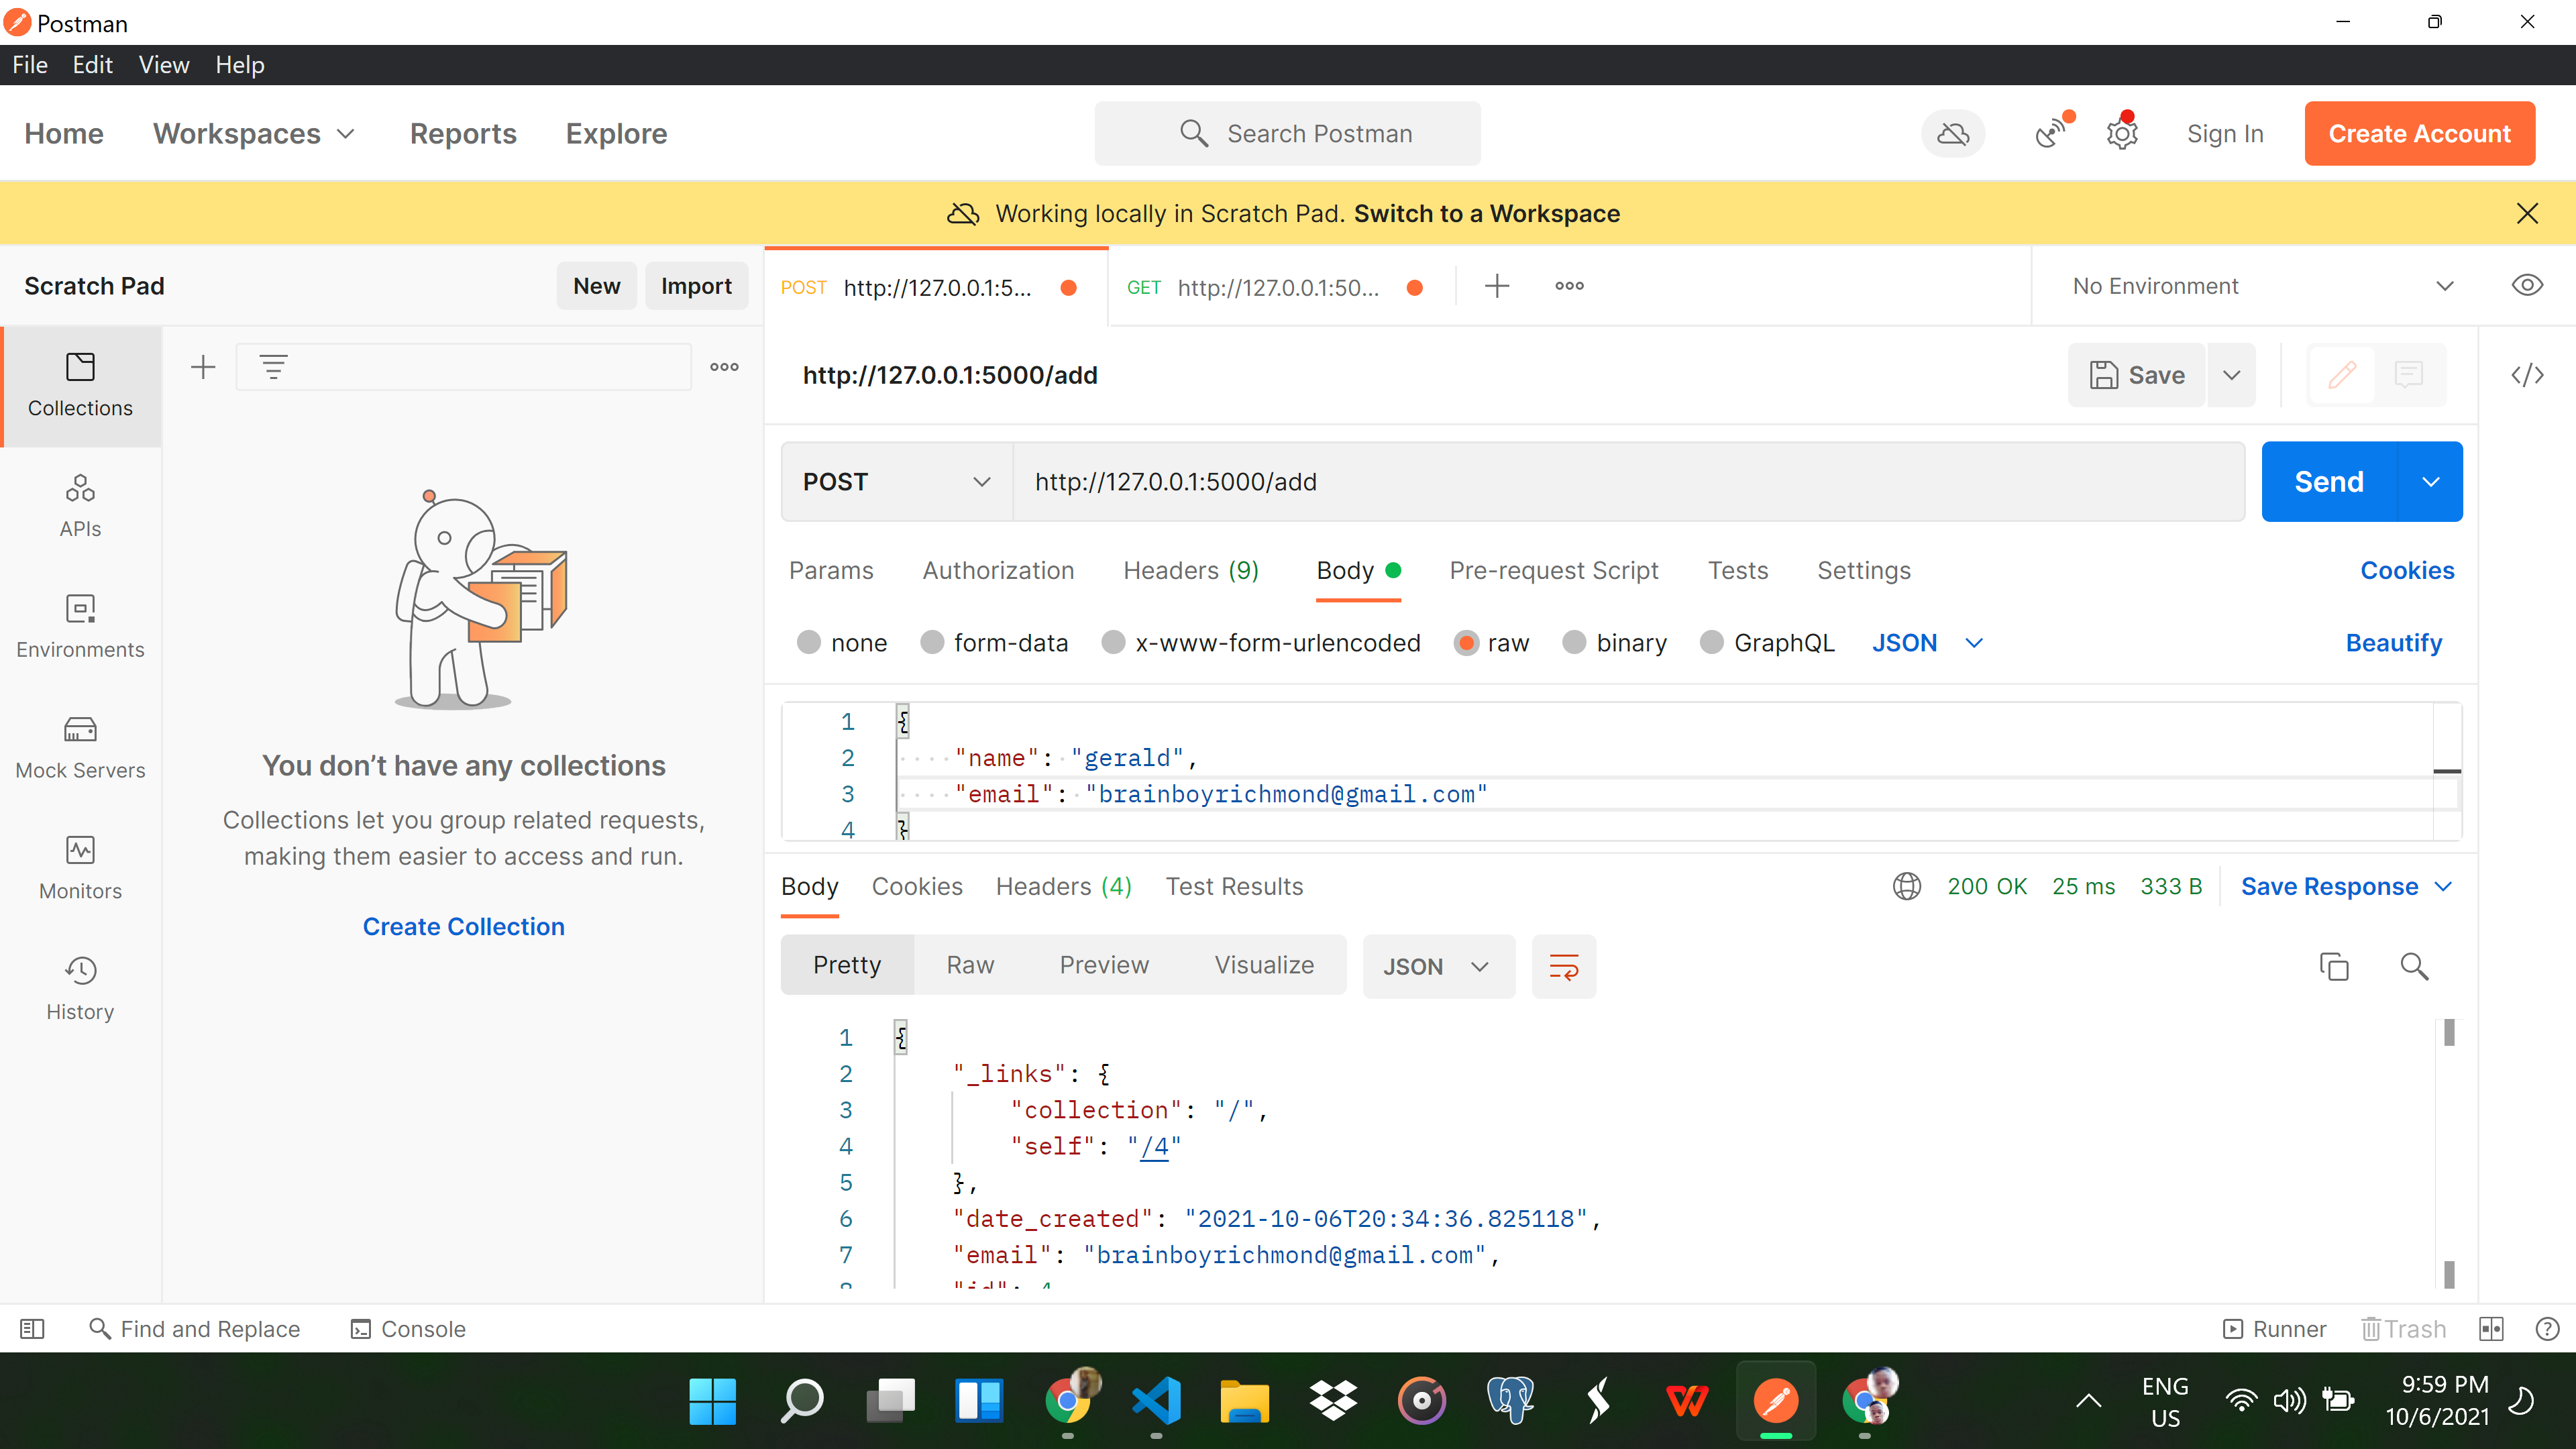Expand the Workspaces menu
Viewport: 2576px width, 1449px height.
pyautogui.click(x=254, y=133)
